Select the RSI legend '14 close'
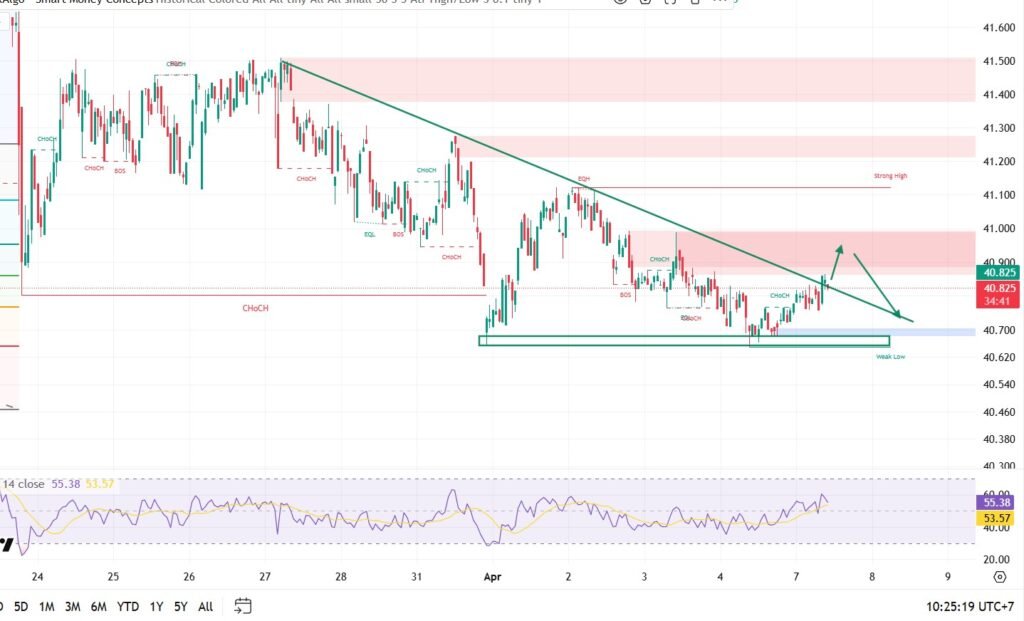Image resolution: width=1024 pixels, height=621 pixels. pos(24,484)
